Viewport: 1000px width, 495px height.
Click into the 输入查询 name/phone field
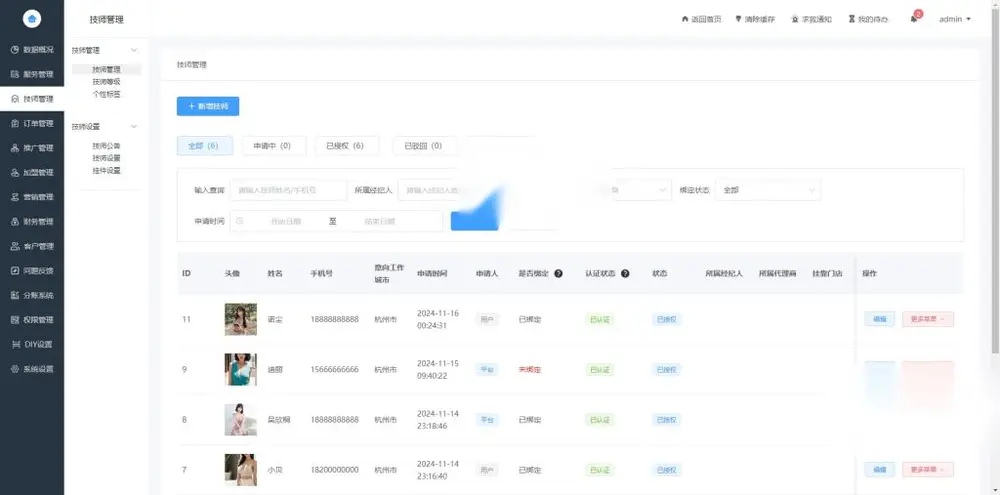[x=288, y=190]
